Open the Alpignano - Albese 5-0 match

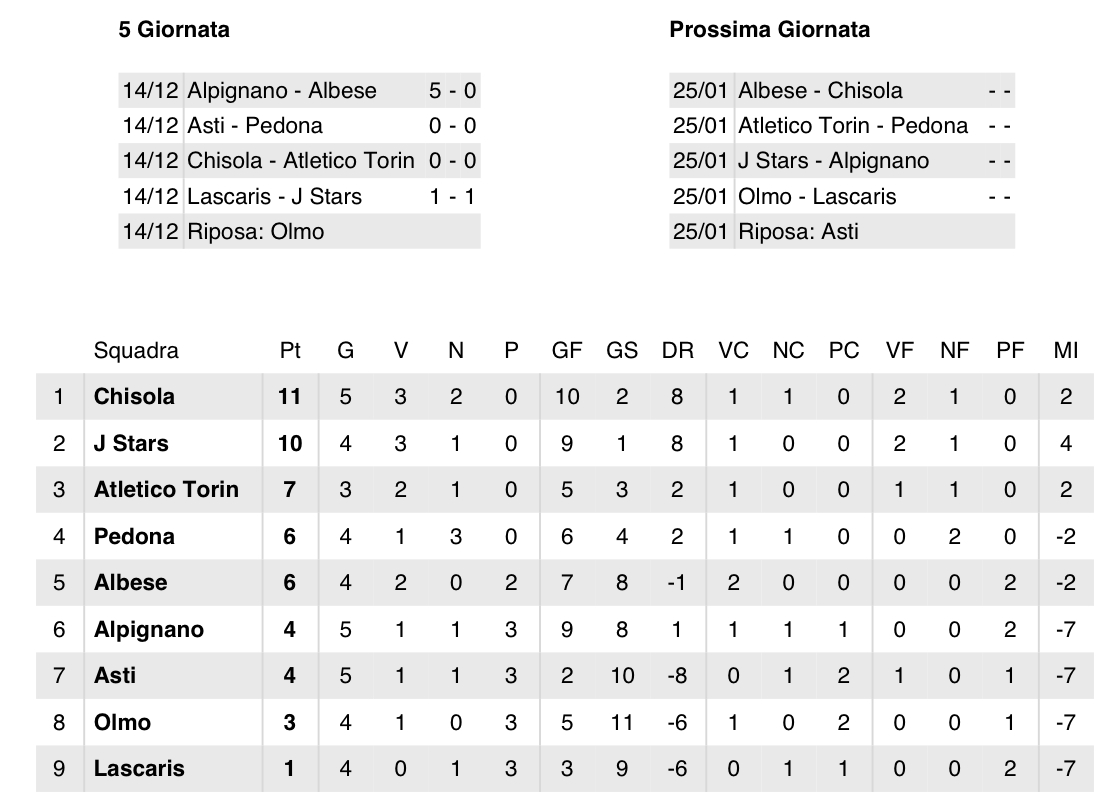(x=300, y=91)
